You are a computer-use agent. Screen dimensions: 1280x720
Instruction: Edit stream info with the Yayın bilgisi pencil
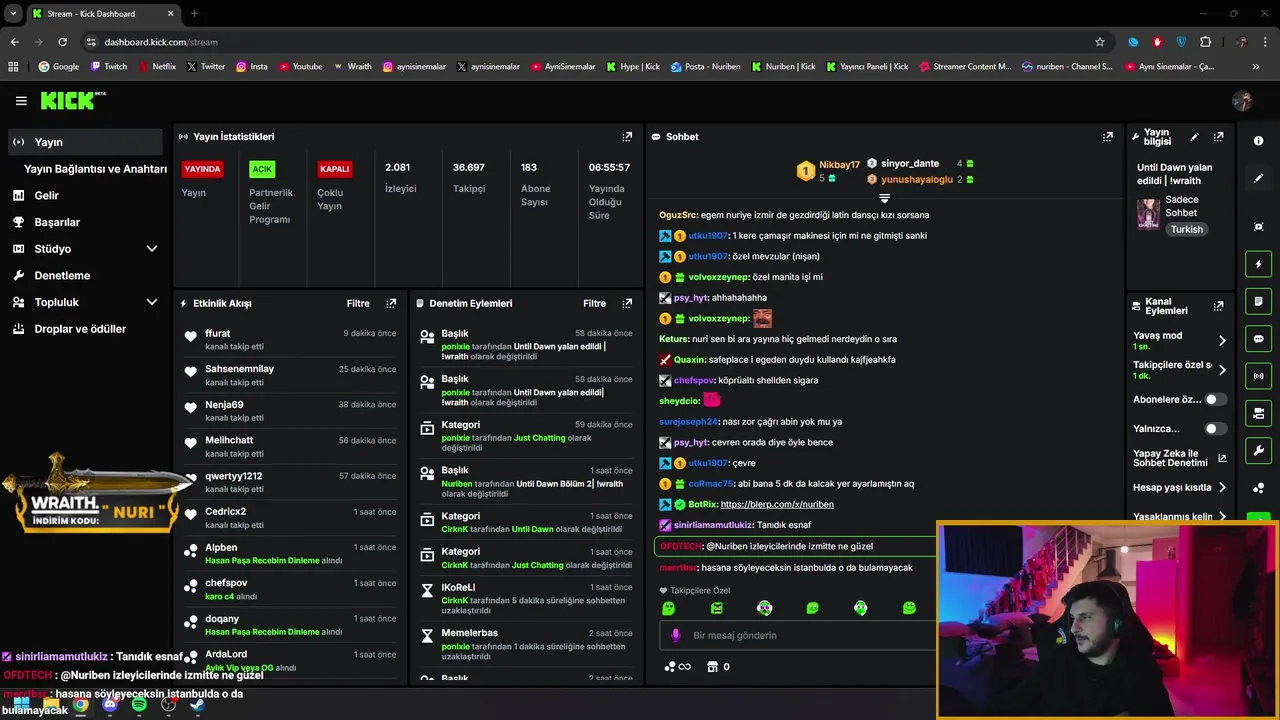point(1194,137)
